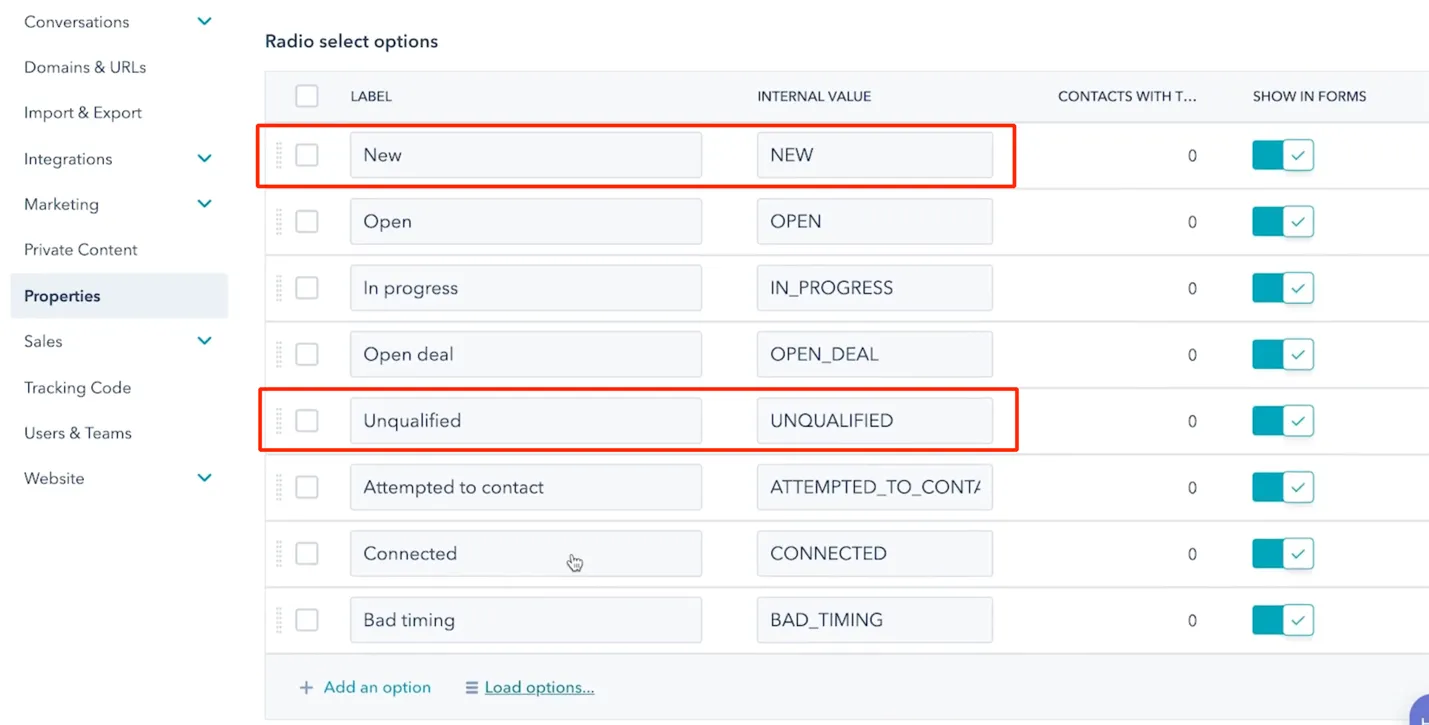Click drag handle beside Unqualified row
The image size is (1429, 725).
[279, 421]
